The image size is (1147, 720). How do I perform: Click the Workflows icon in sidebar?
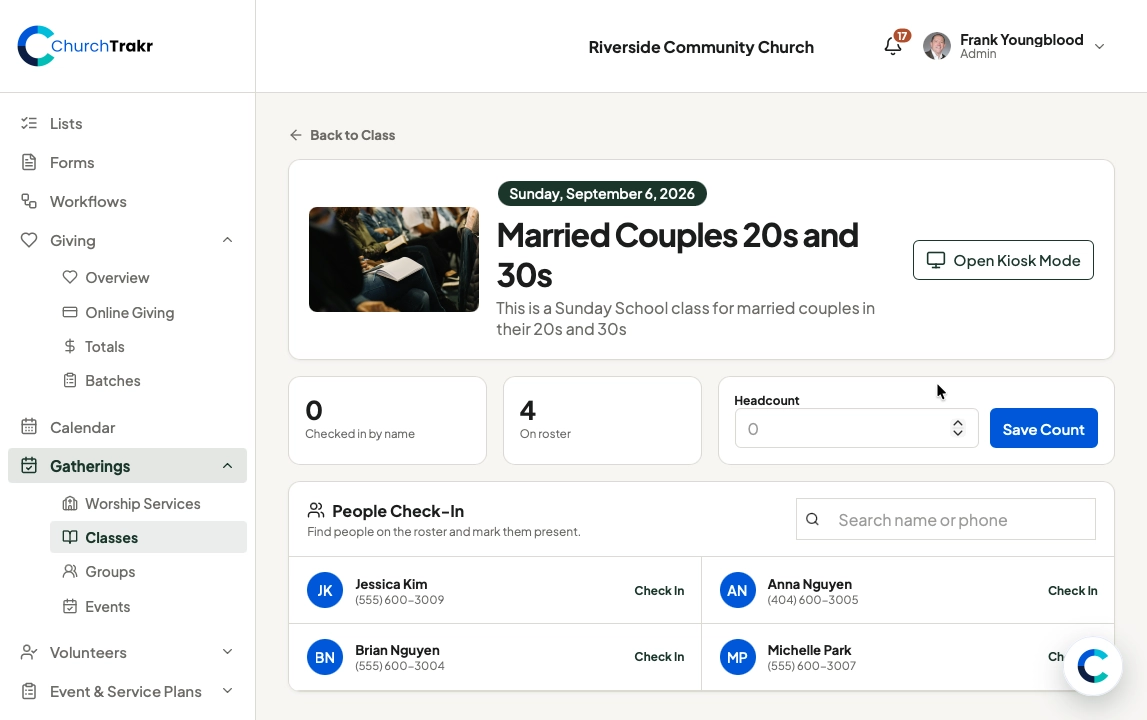[29, 201]
